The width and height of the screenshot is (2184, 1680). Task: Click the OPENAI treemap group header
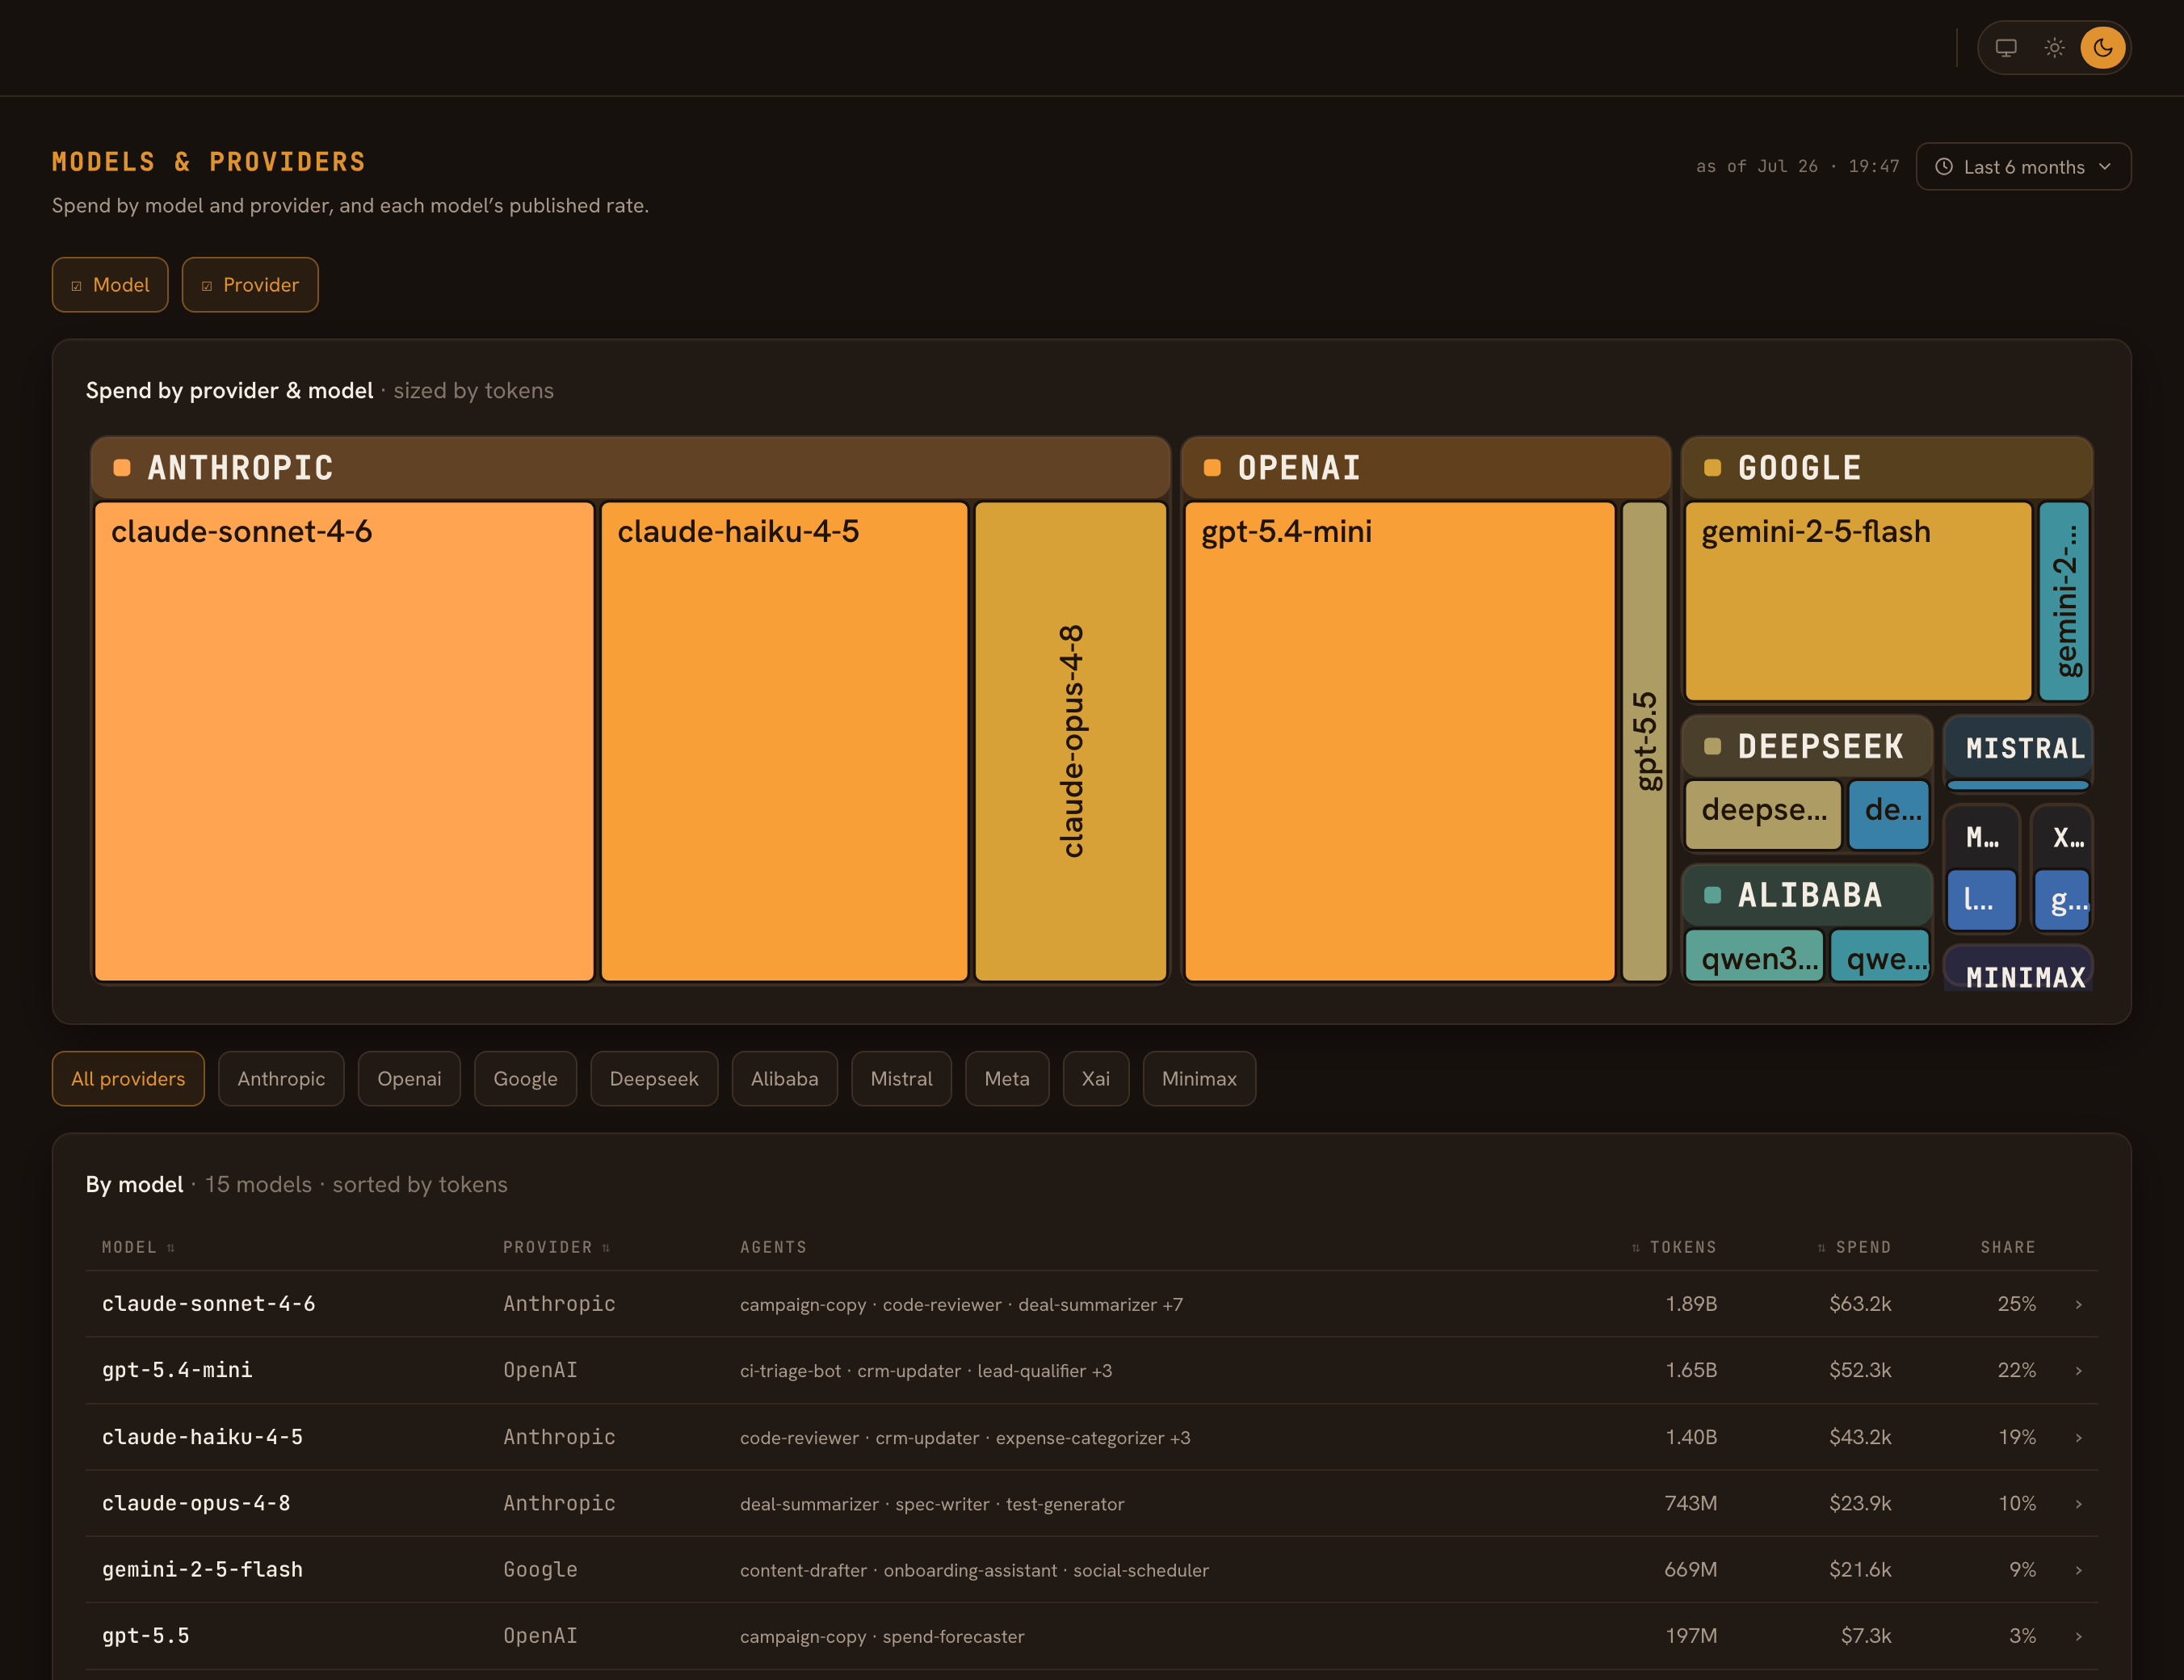point(1426,468)
